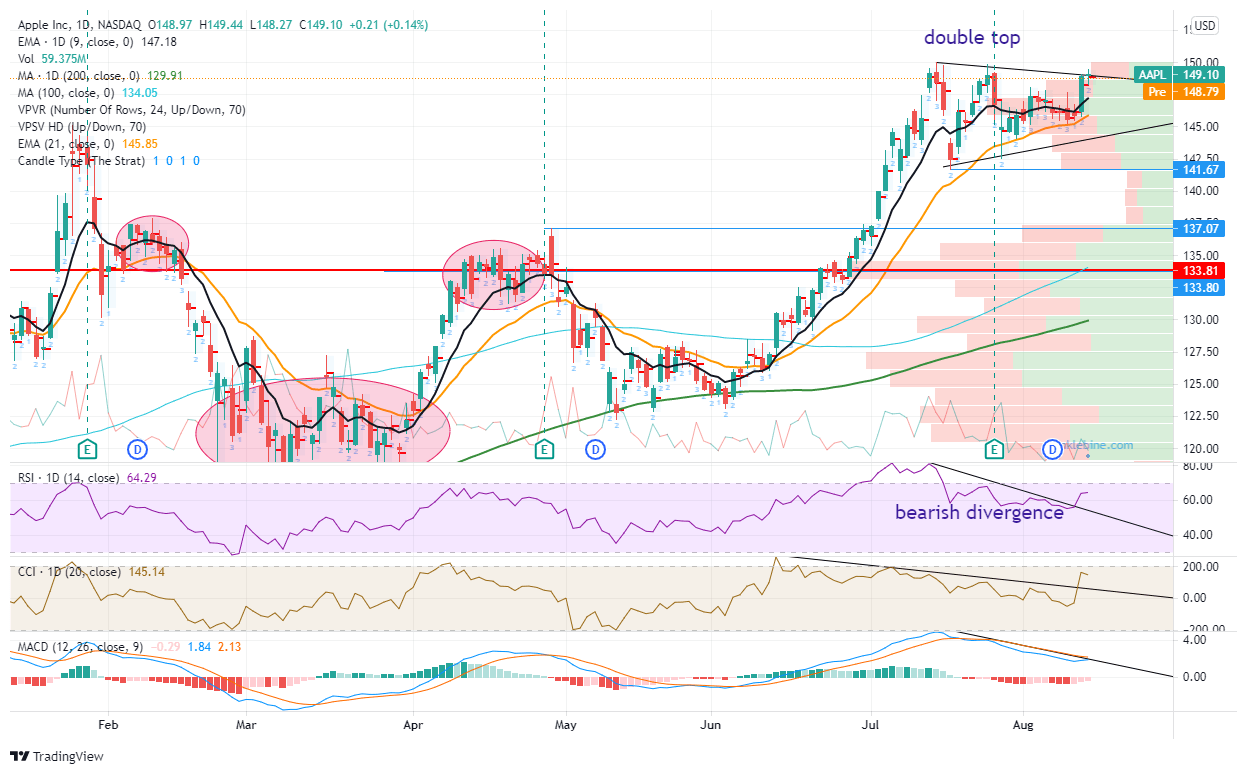
Task: Click the 'bearish divergence' text annotation
Action: point(979,513)
